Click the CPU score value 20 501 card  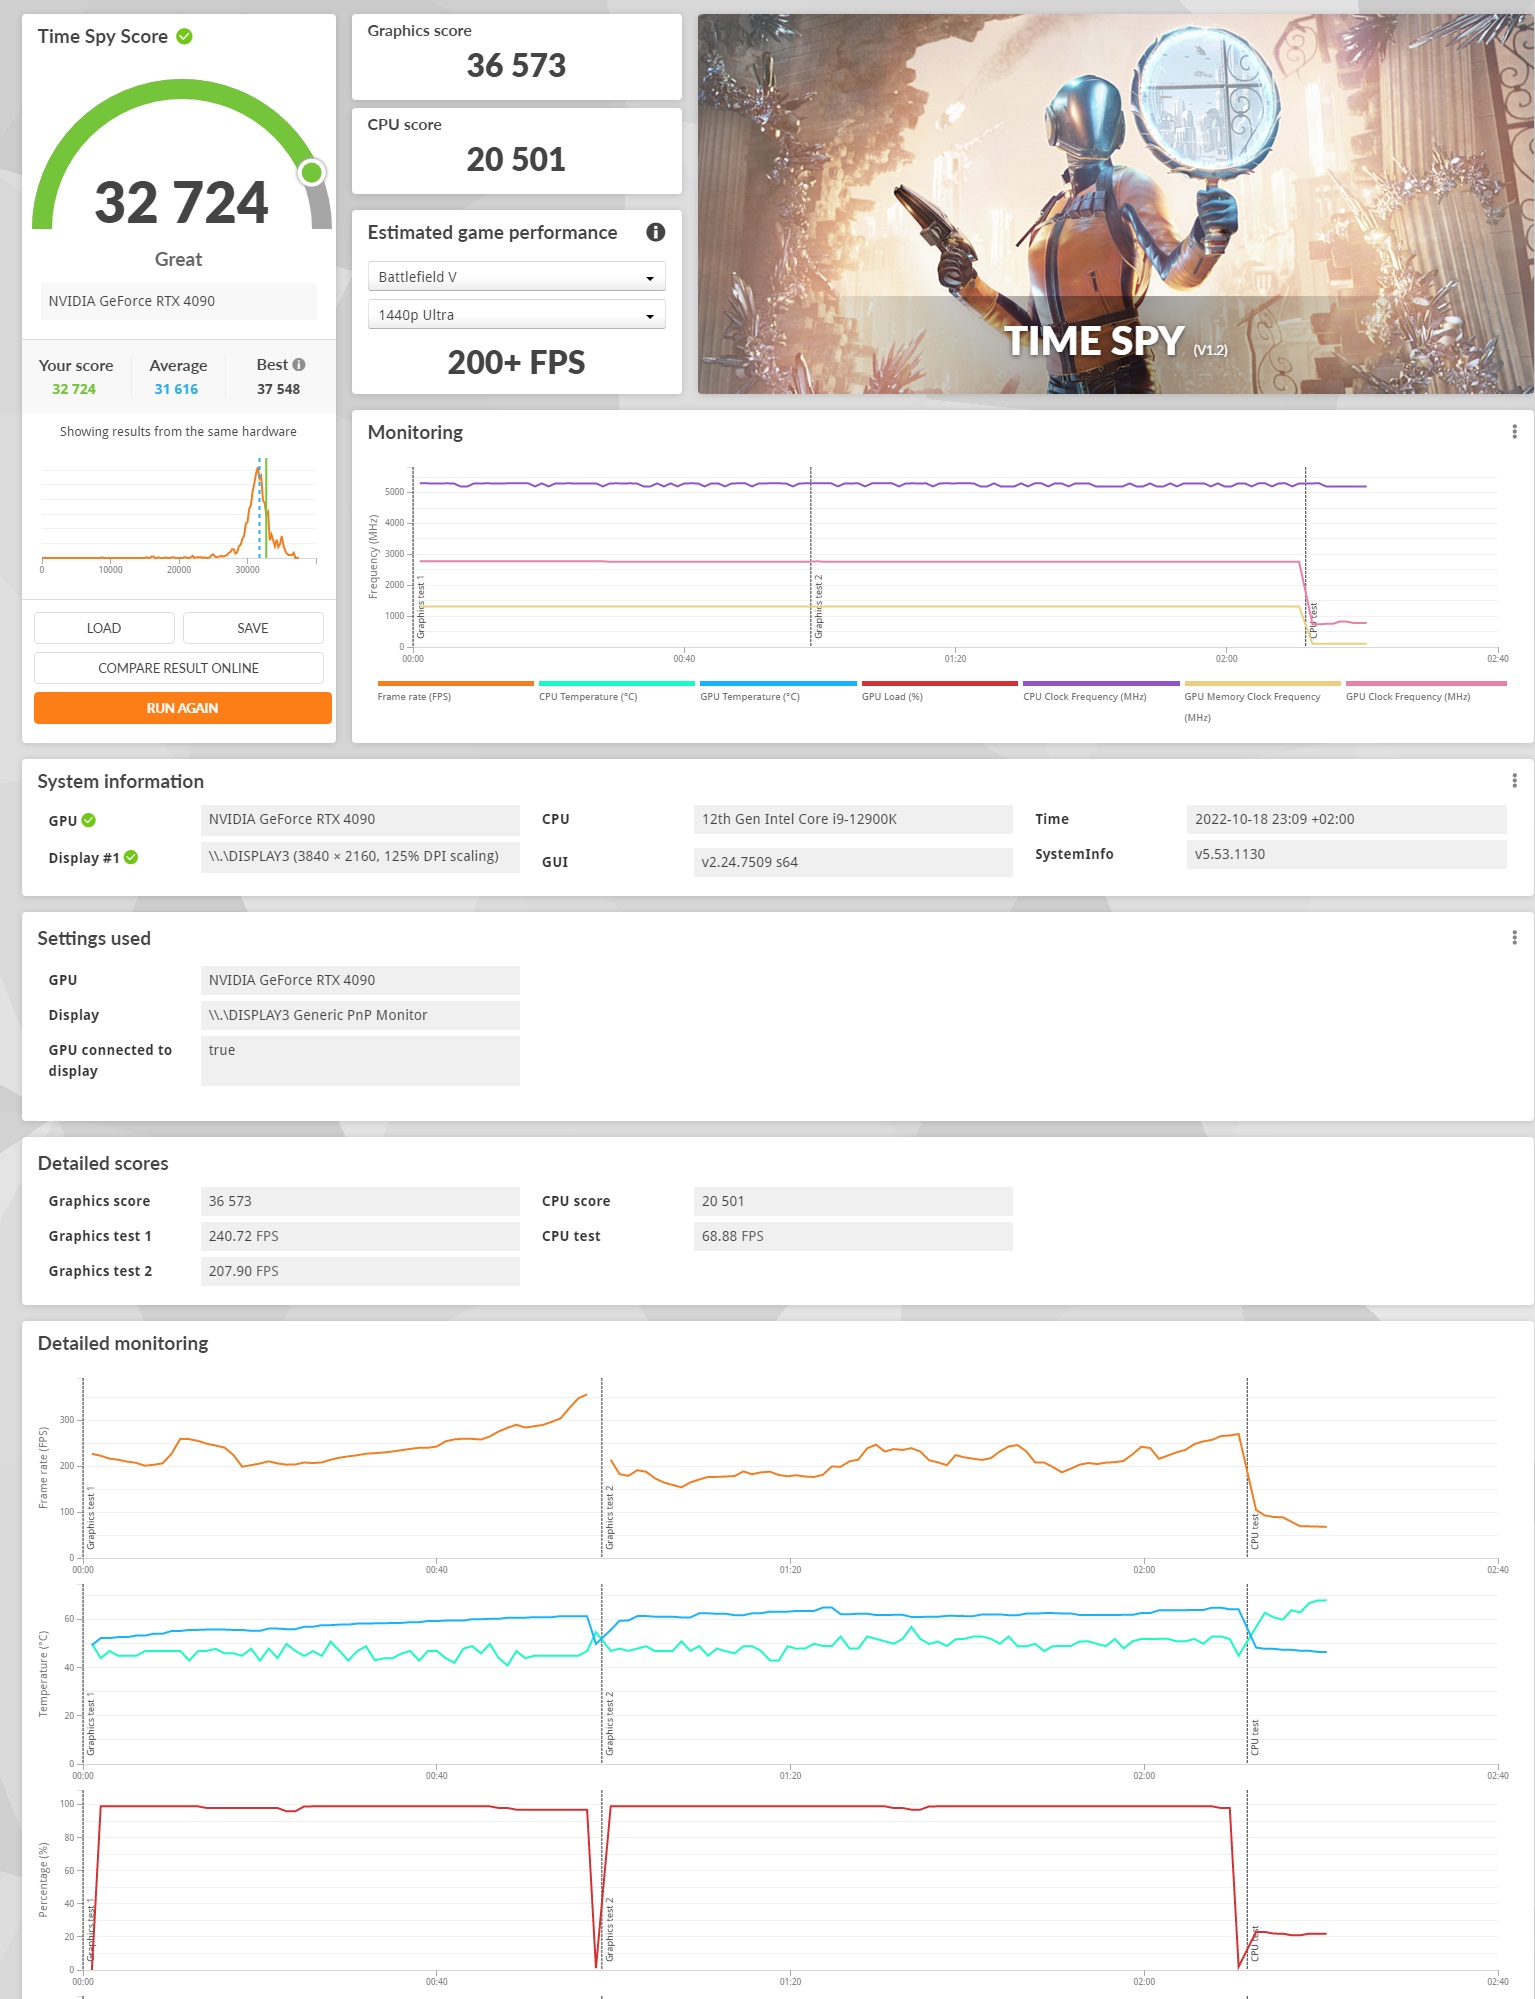point(516,151)
